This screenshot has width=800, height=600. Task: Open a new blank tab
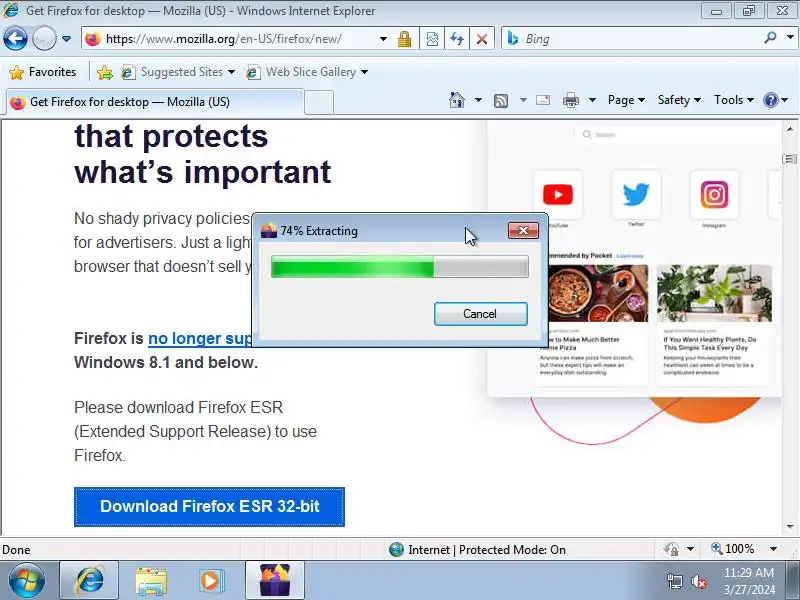point(319,102)
